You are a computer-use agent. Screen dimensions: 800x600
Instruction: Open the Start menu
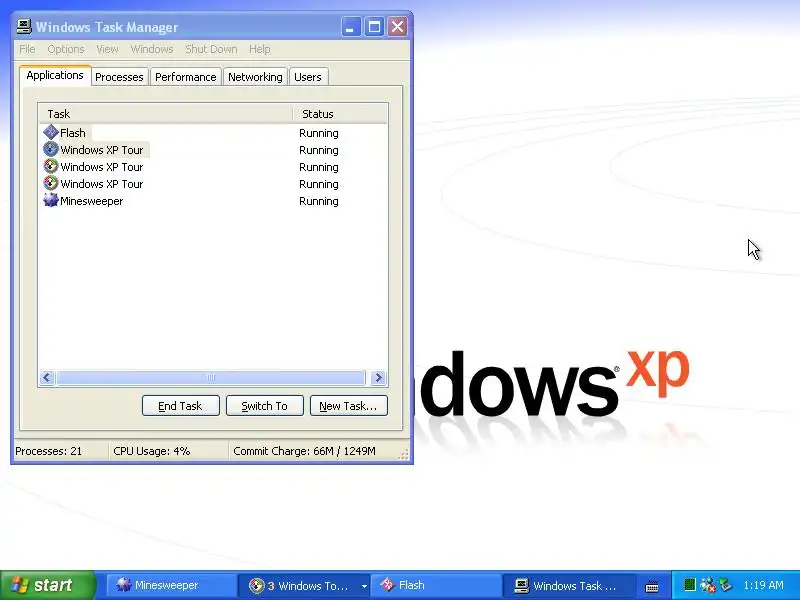pyautogui.click(x=47, y=585)
